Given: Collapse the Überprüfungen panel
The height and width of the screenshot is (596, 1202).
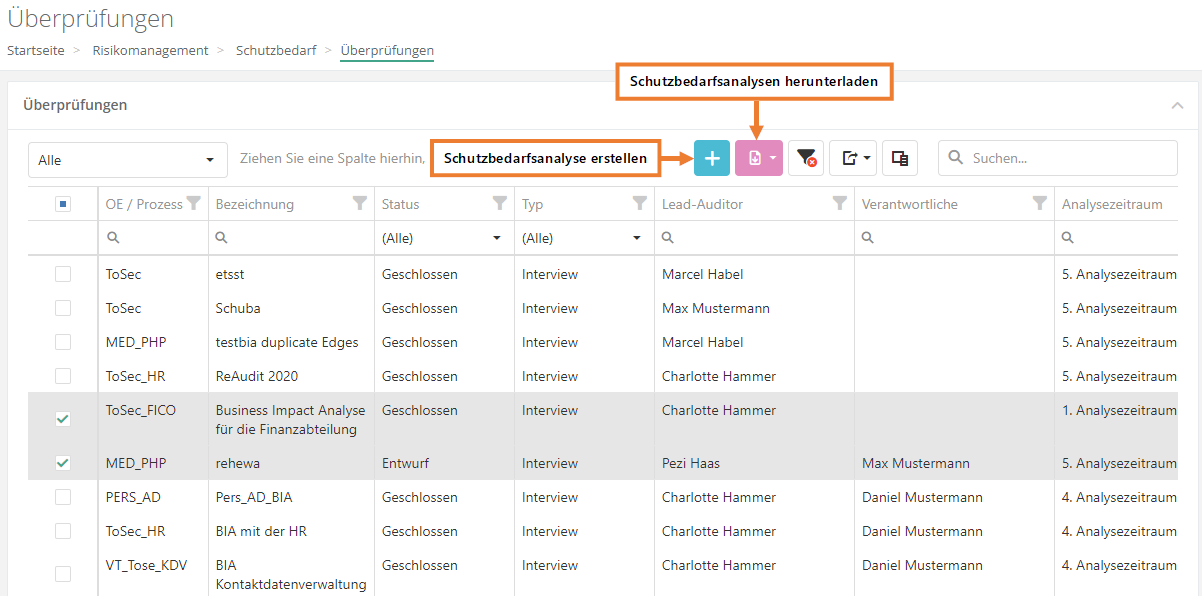Looking at the screenshot, I should [1176, 105].
